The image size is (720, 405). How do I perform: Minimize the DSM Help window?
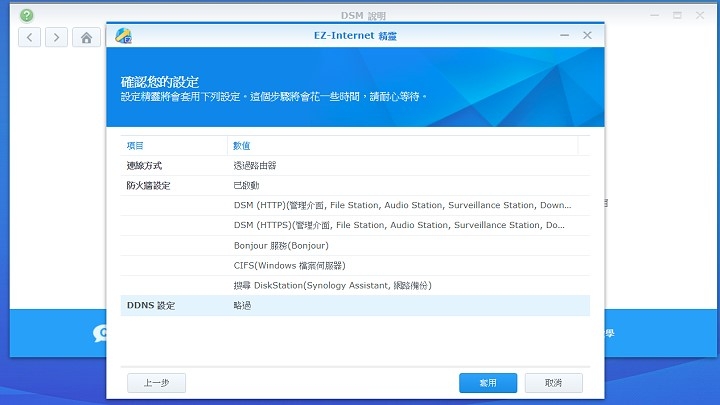tap(655, 15)
